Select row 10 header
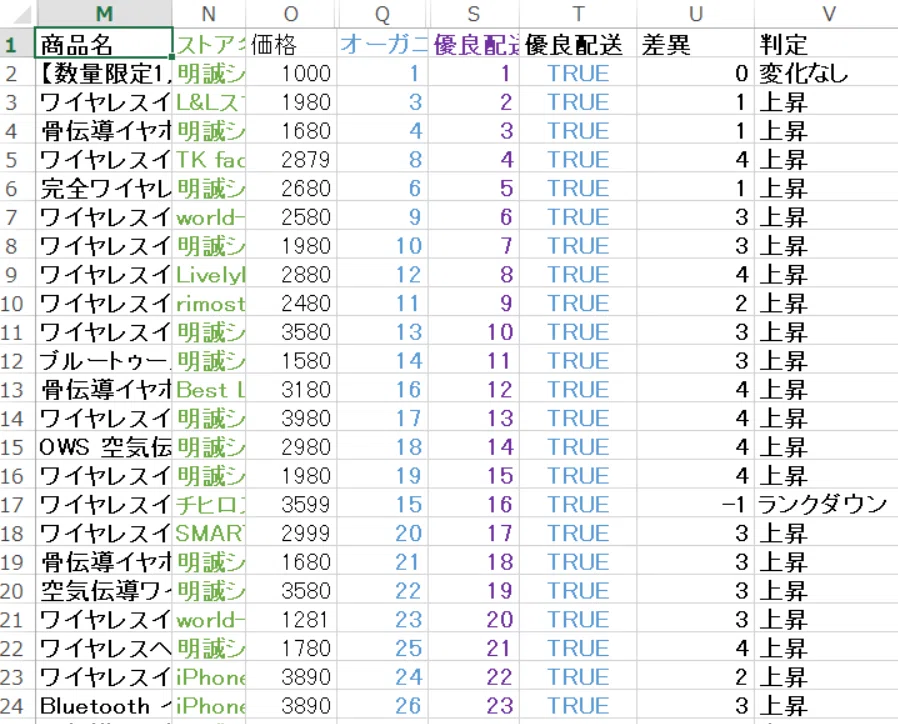 pos(18,303)
